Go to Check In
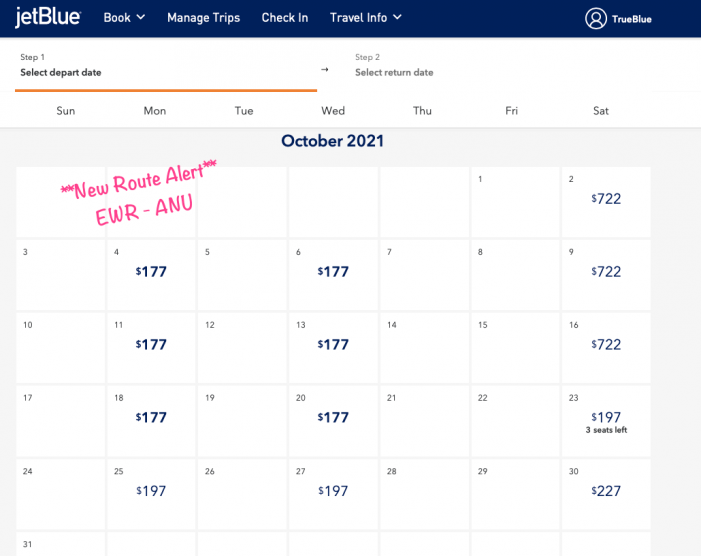The width and height of the screenshot is (701, 556). coord(285,18)
